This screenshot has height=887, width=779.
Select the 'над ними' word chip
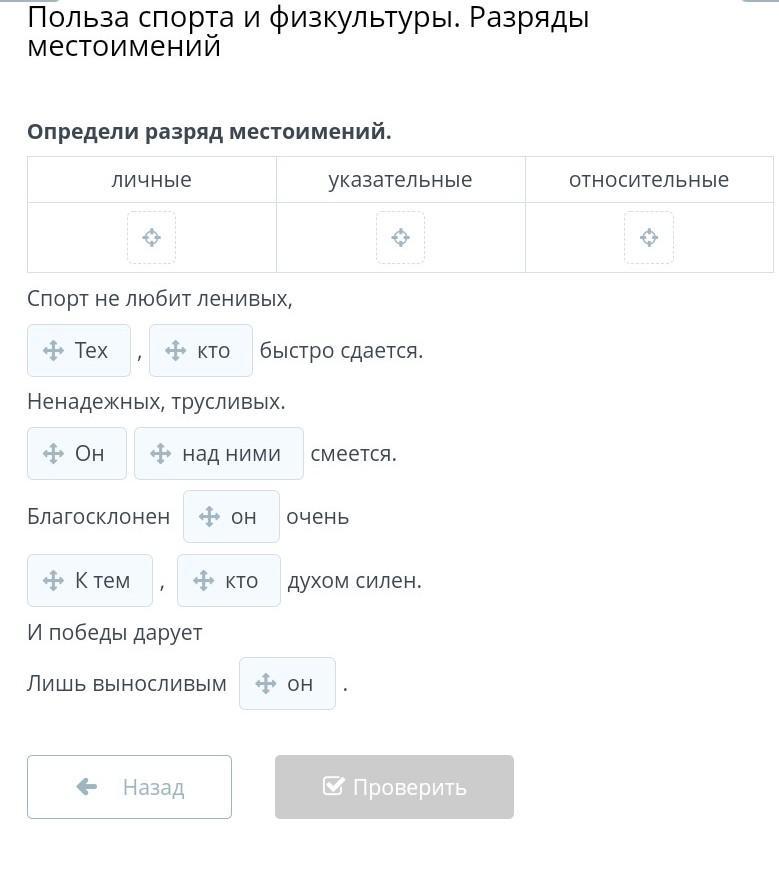[219, 454]
